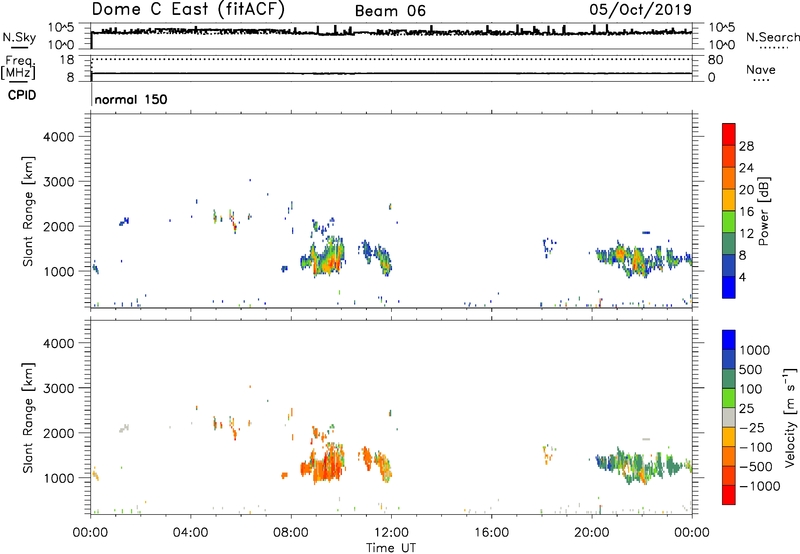
Task: Click the power panel 'Slant Range [km]' axis title
Action: click(28, 211)
